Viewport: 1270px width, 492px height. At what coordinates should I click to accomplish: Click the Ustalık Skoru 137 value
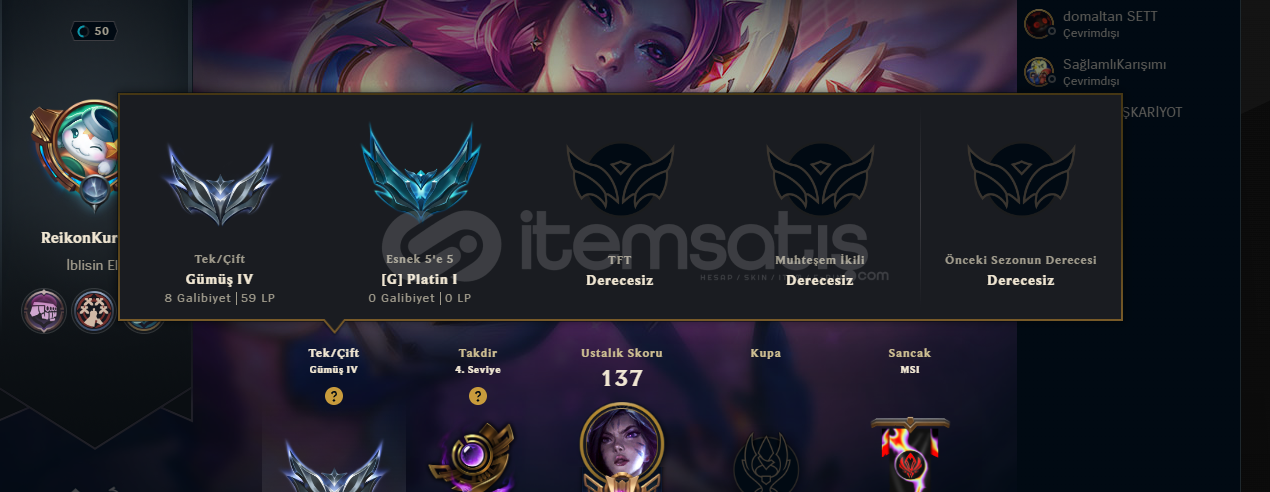click(621, 379)
